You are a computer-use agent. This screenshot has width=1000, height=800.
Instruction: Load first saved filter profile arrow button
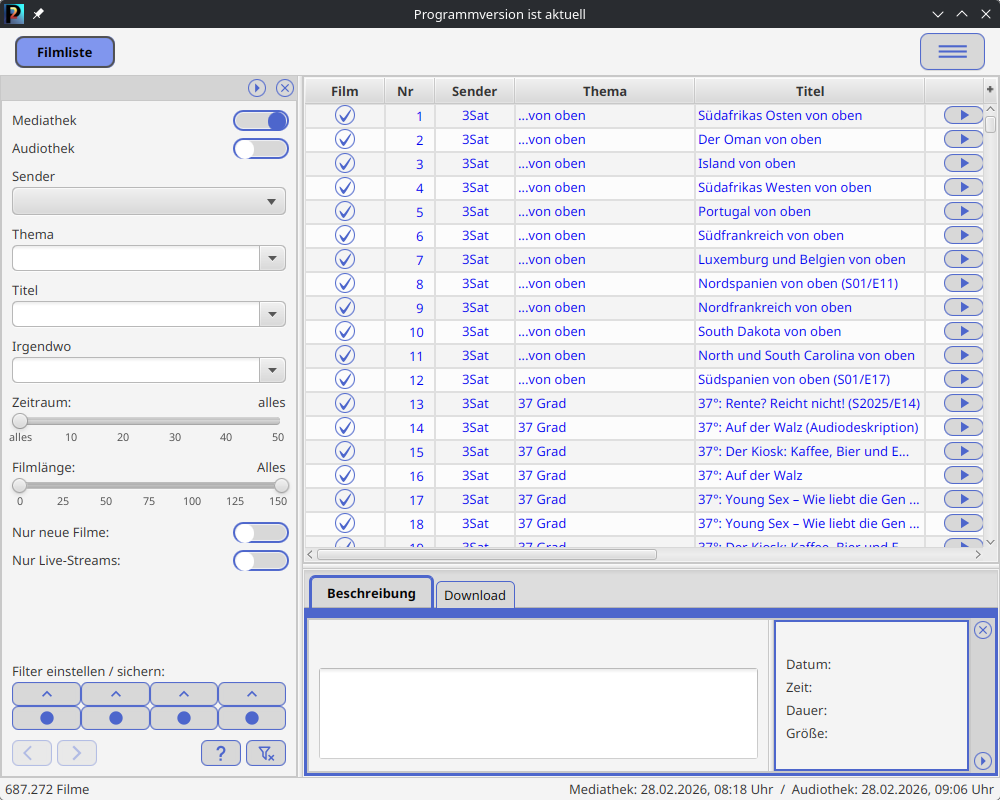[47, 693]
